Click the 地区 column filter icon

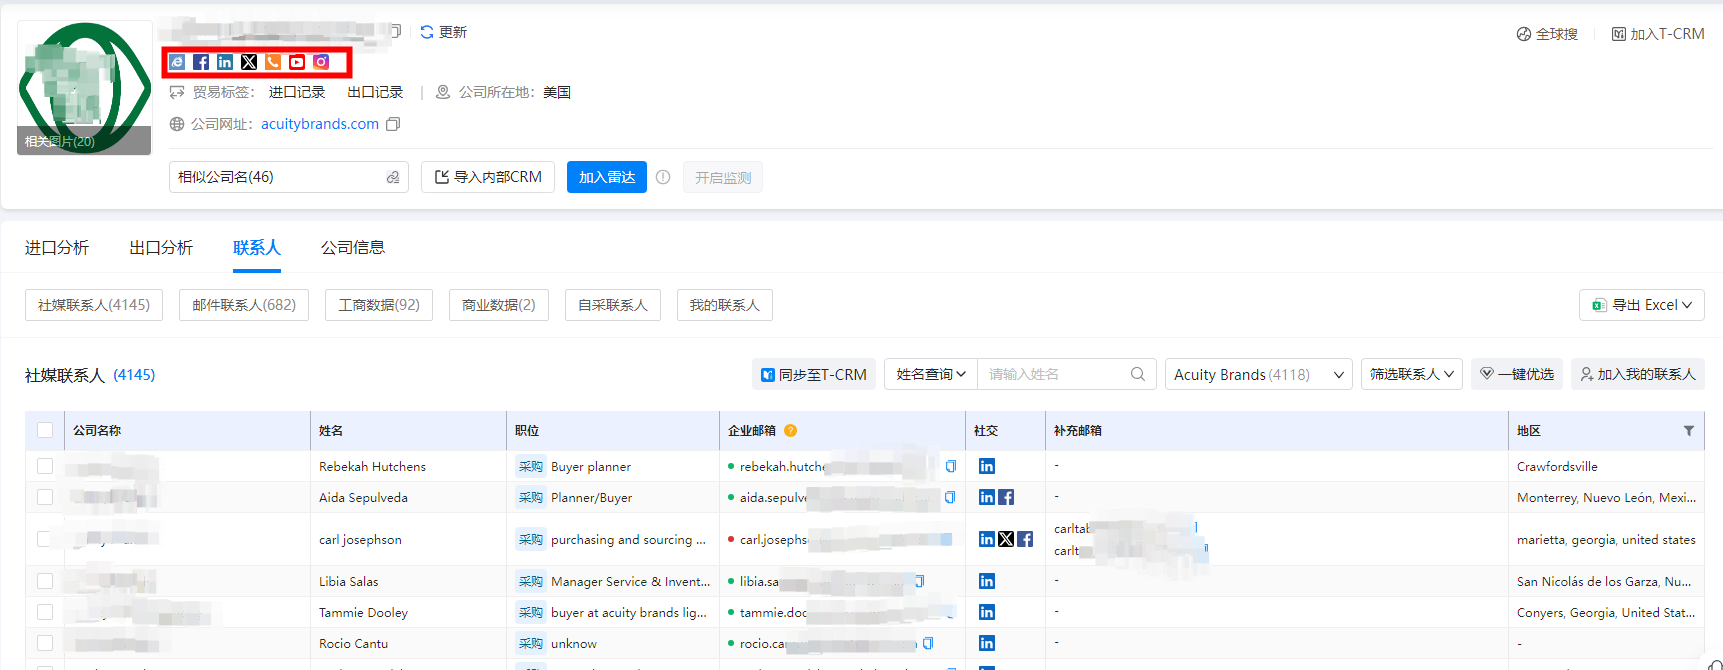[1689, 431]
